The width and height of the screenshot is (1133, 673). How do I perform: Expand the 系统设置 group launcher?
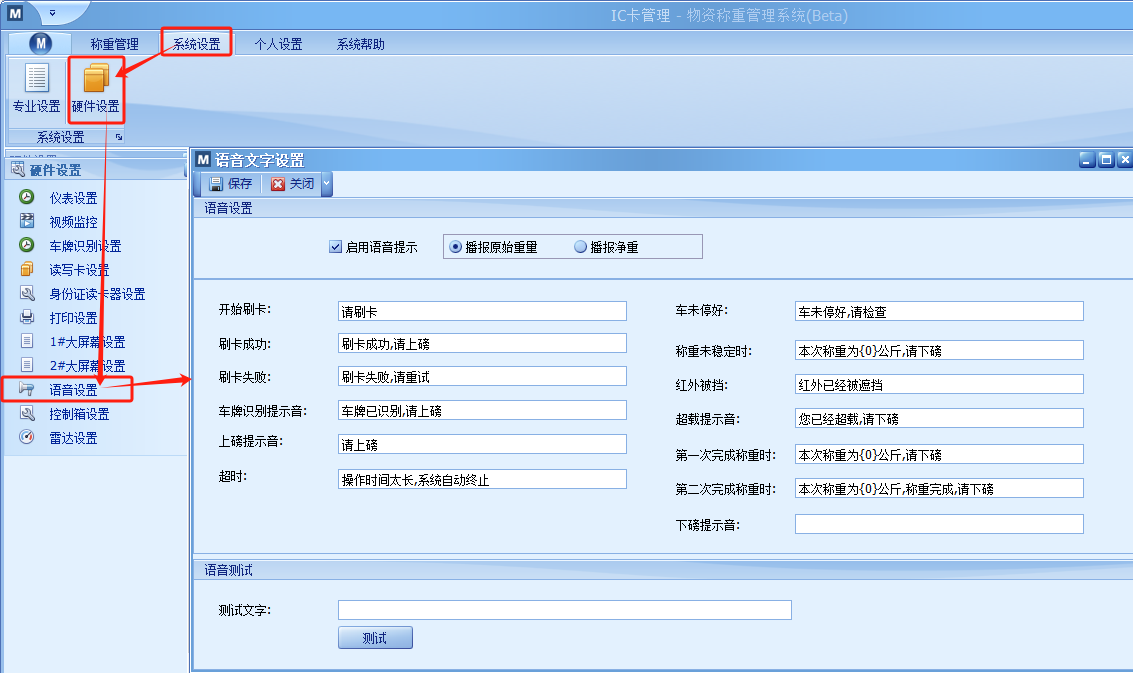click(119, 137)
